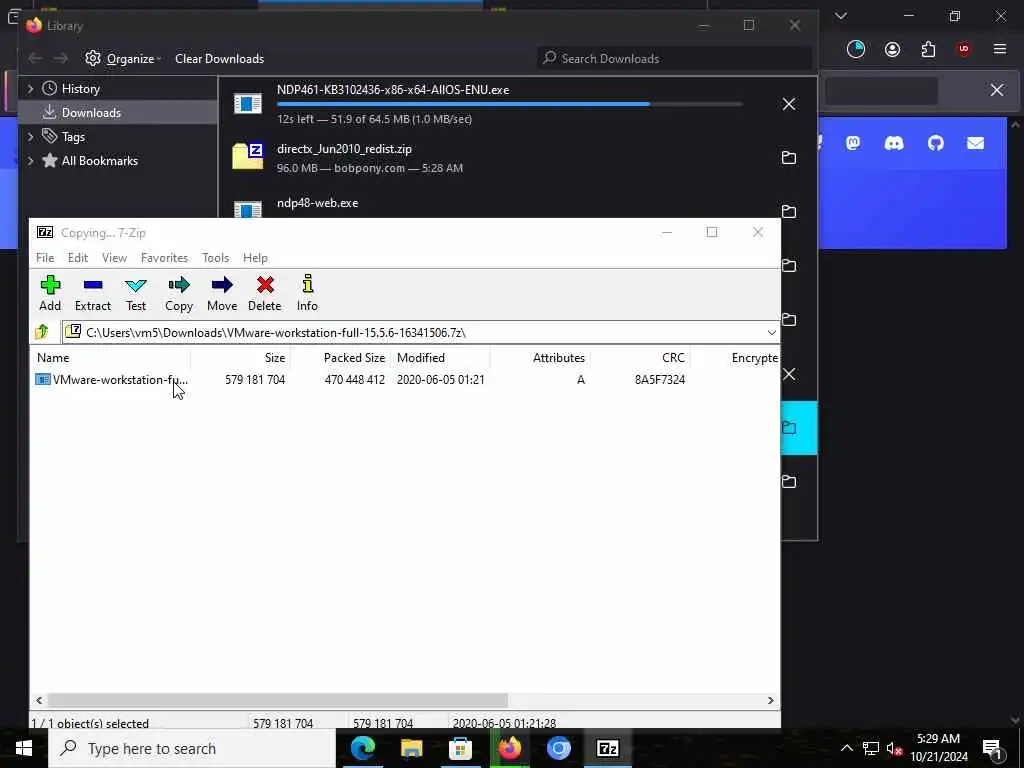
Task: Open the Firefox account icon
Action: [x=892, y=49]
